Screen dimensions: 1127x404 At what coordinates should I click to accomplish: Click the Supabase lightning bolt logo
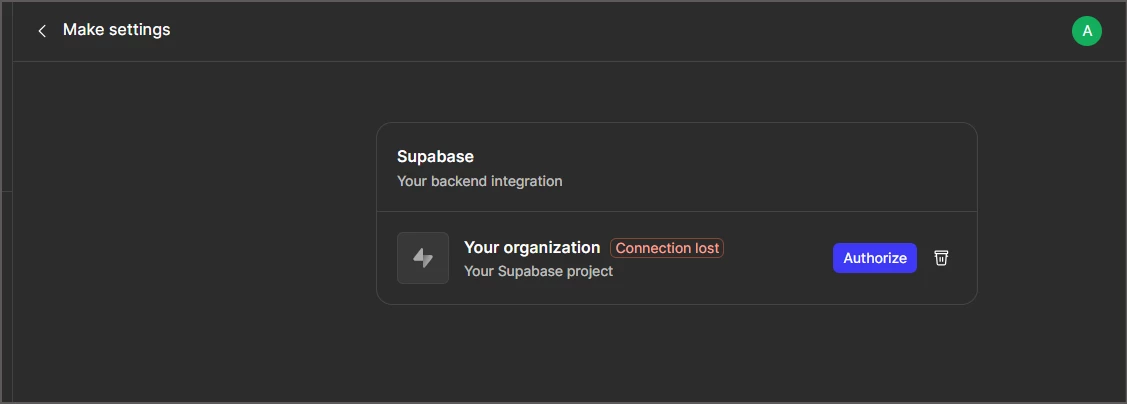pyautogui.click(x=423, y=258)
